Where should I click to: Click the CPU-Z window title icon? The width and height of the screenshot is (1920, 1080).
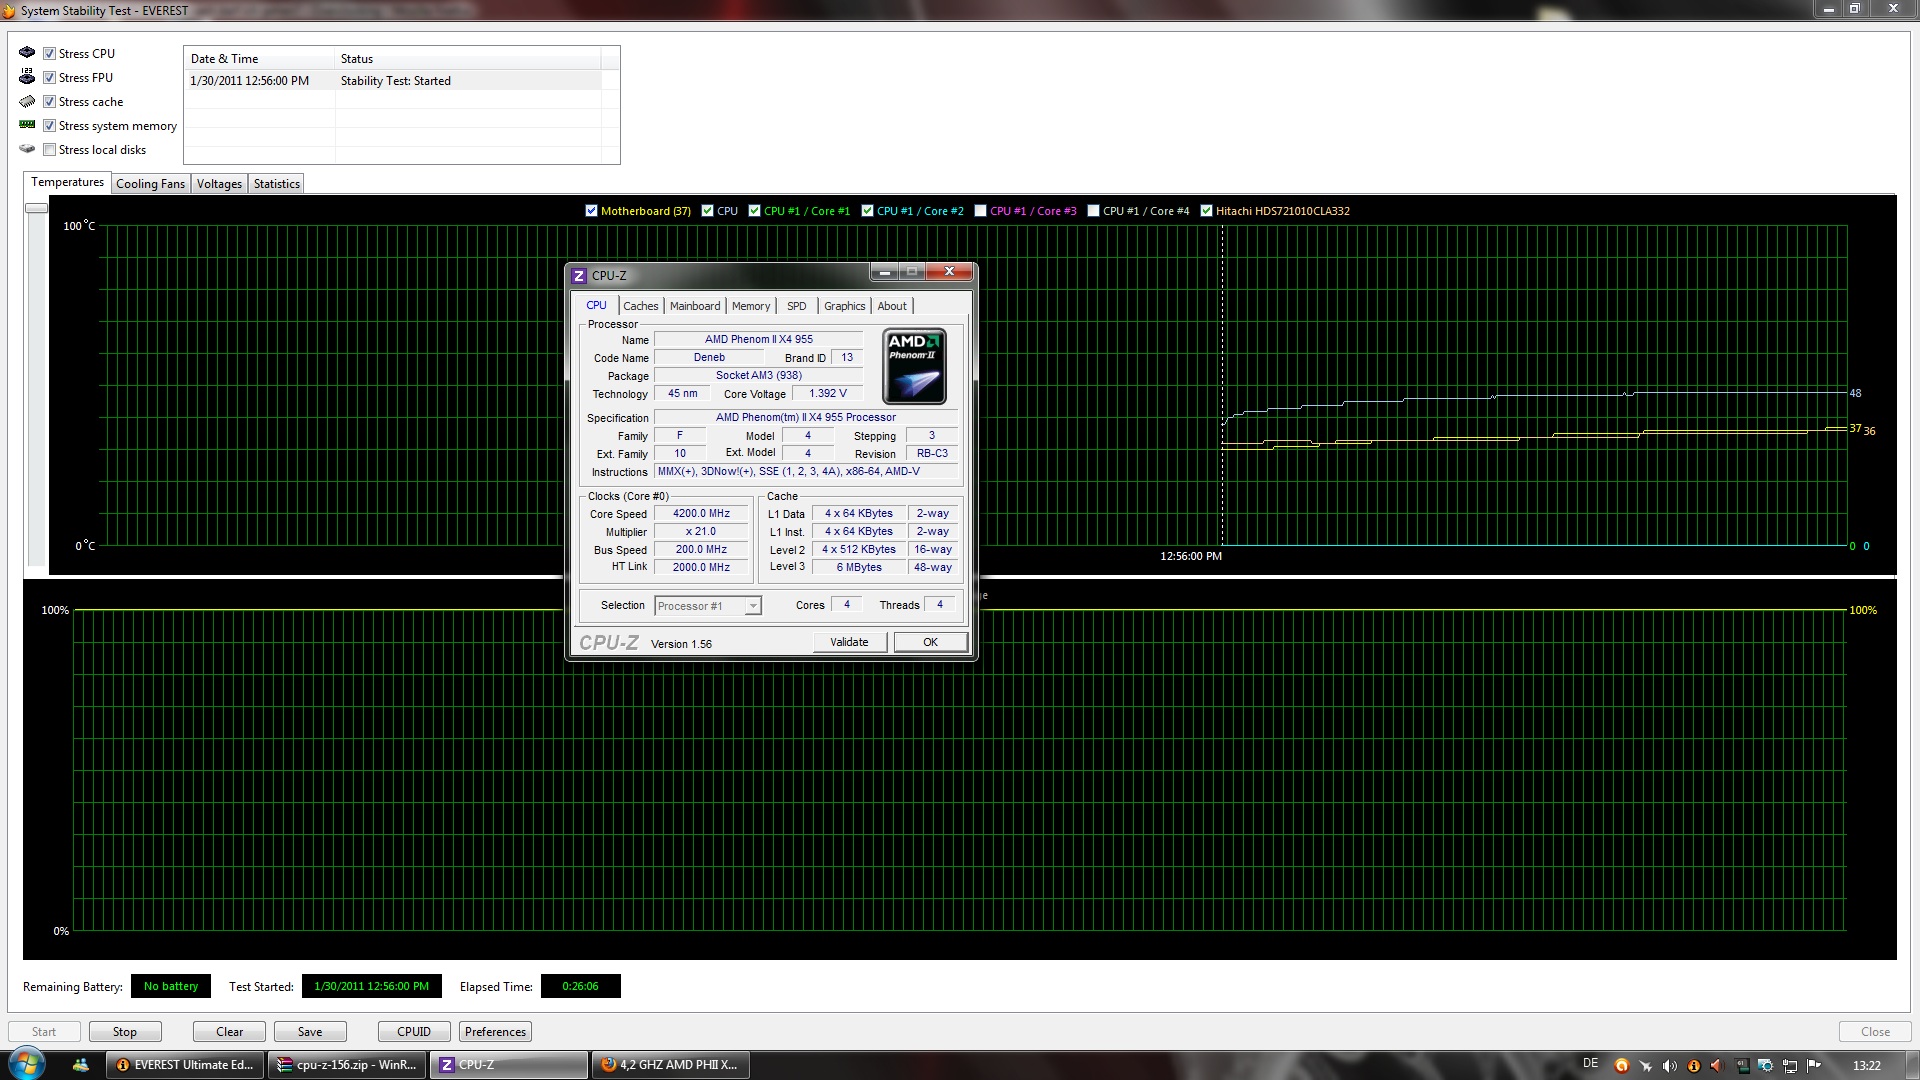[579, 276]
